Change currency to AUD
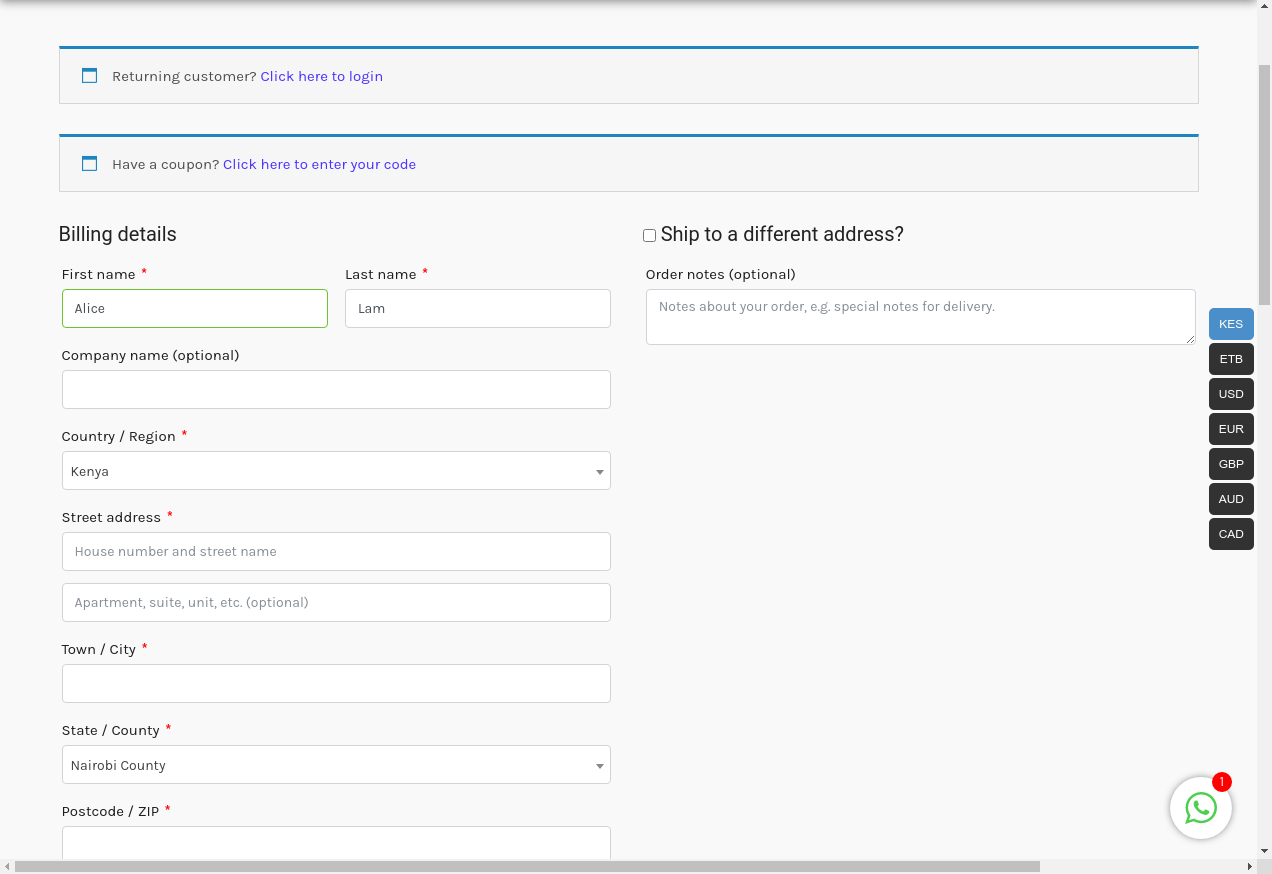The image size is (1272, 874). click(x=1231, y=499)
